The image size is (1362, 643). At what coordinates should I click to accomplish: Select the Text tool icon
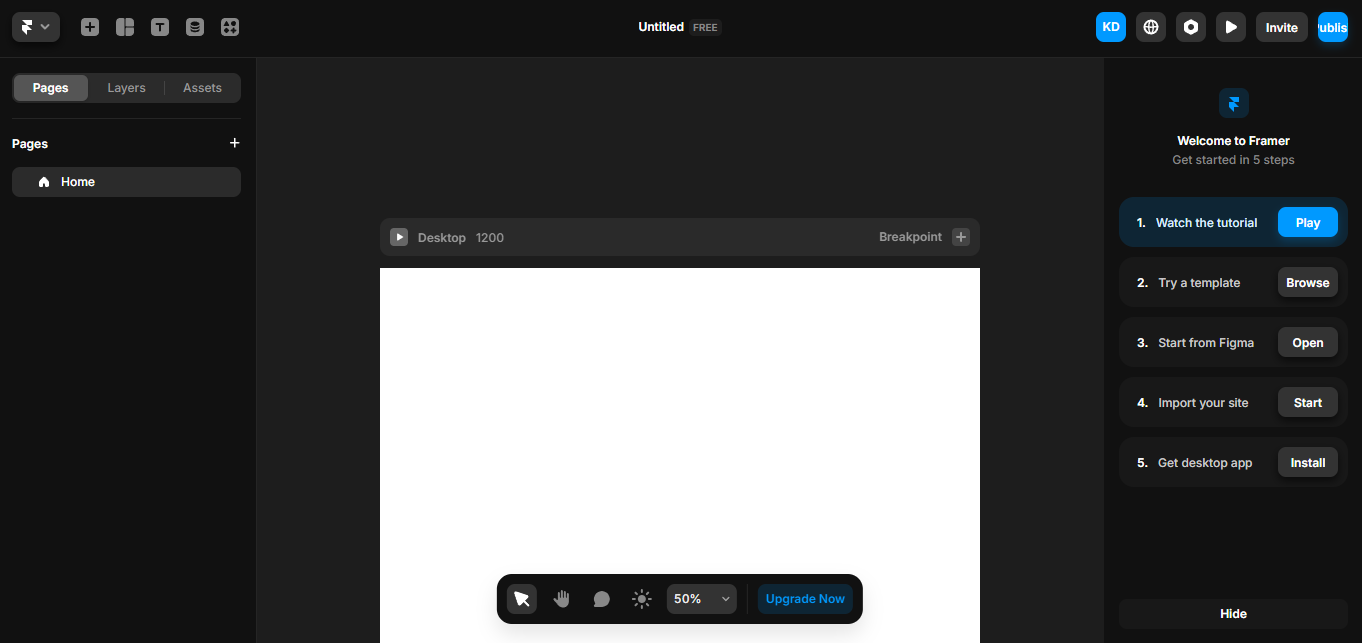pos(160,27)
